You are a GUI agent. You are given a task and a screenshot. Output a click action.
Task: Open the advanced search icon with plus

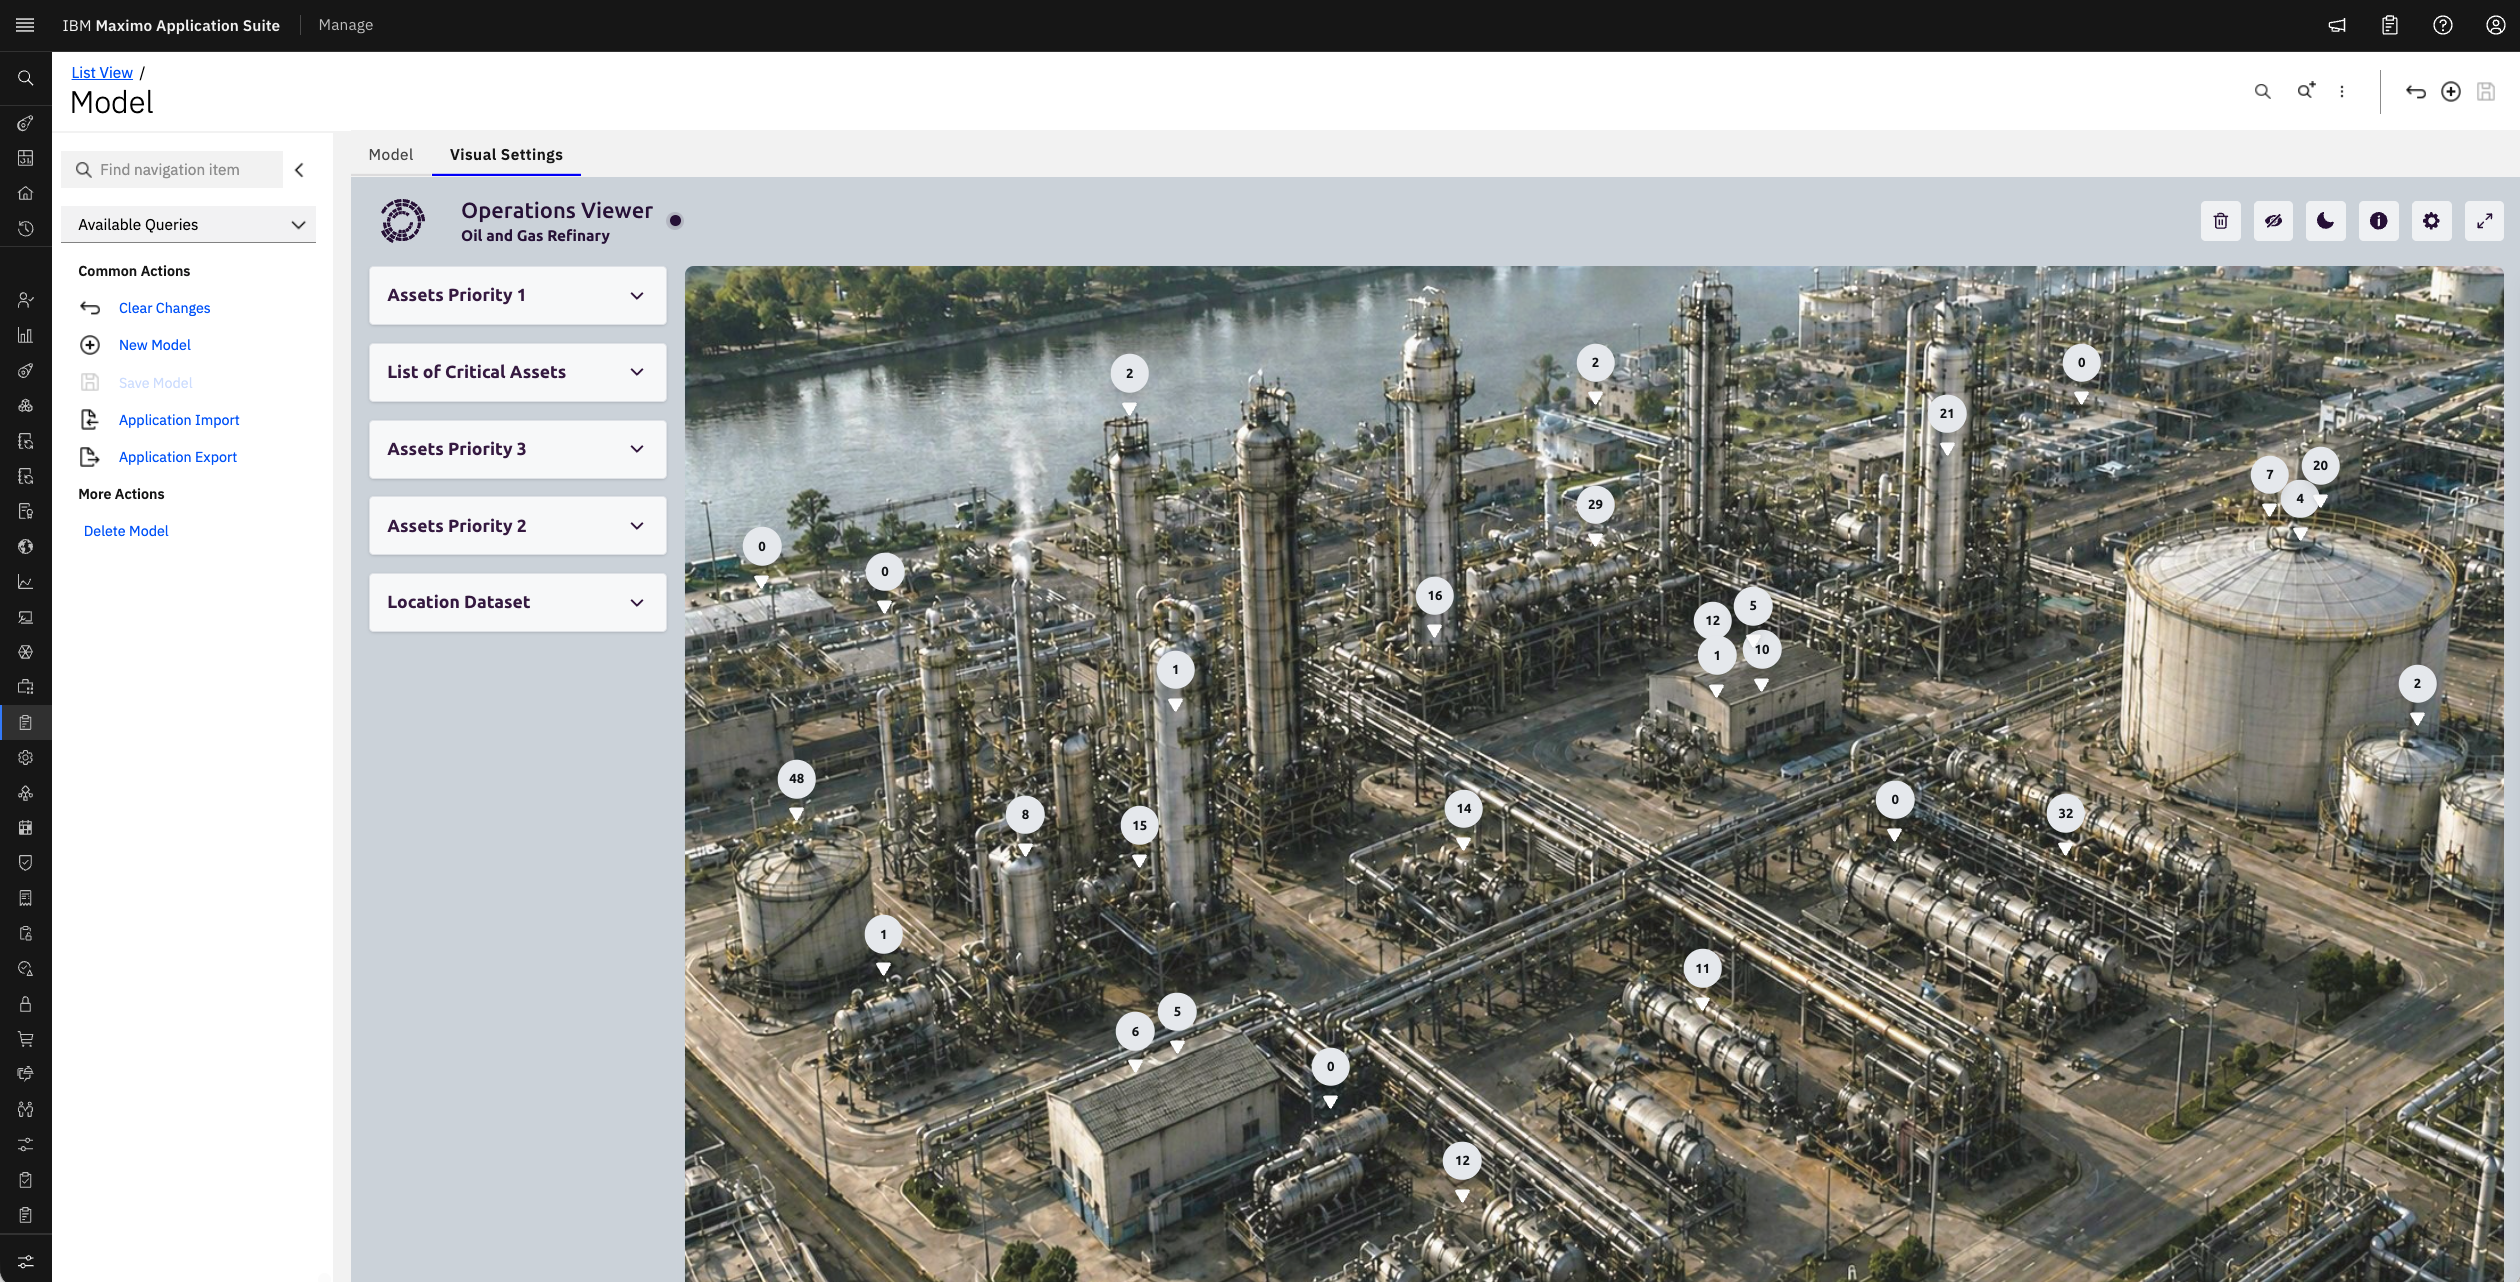[x=2306, y=91]
